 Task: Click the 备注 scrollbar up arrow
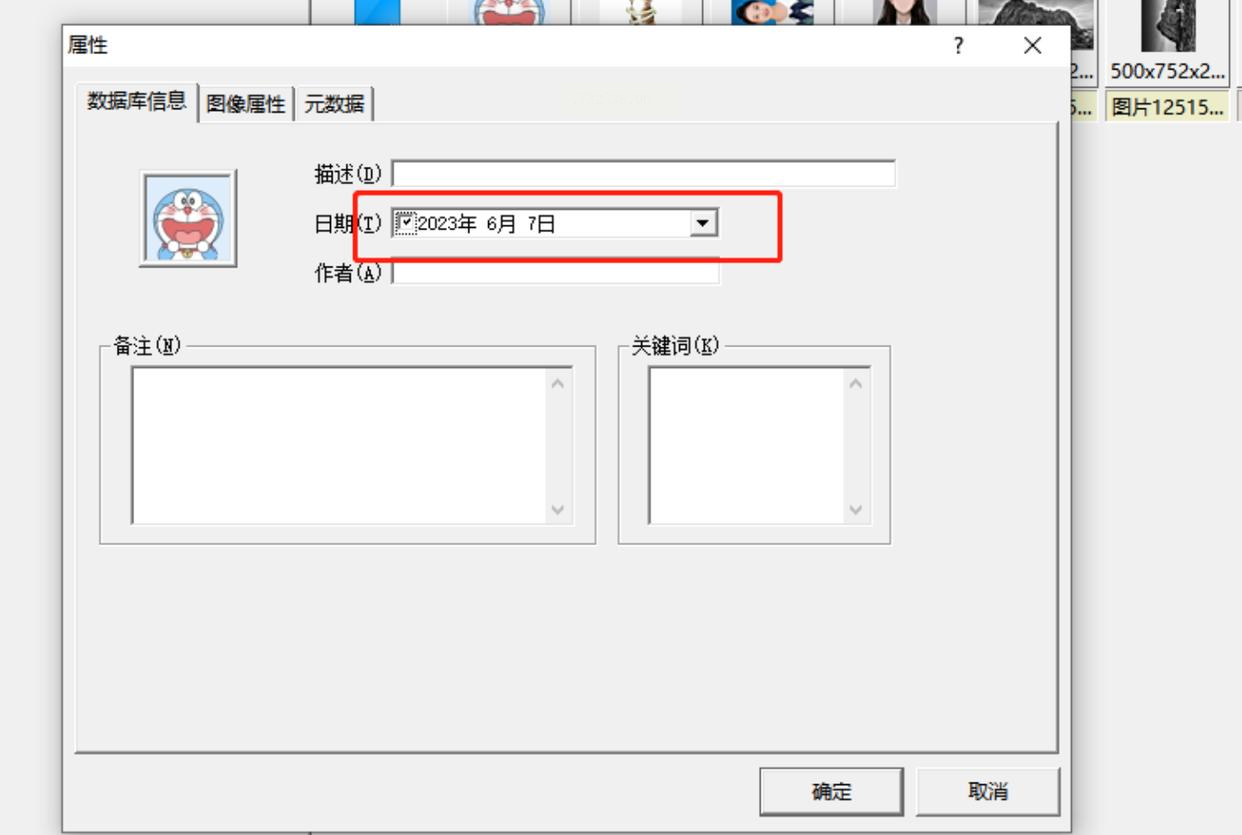558,383
